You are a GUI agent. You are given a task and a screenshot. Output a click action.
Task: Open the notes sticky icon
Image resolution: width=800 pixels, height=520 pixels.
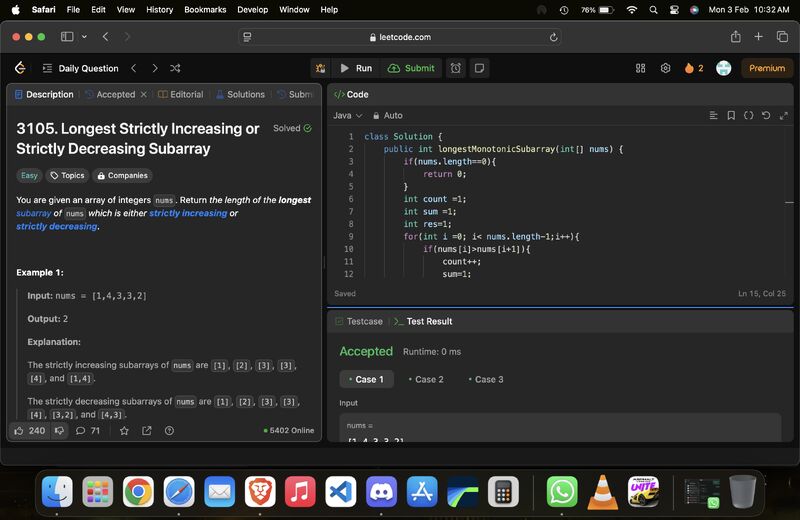[479, 68]
